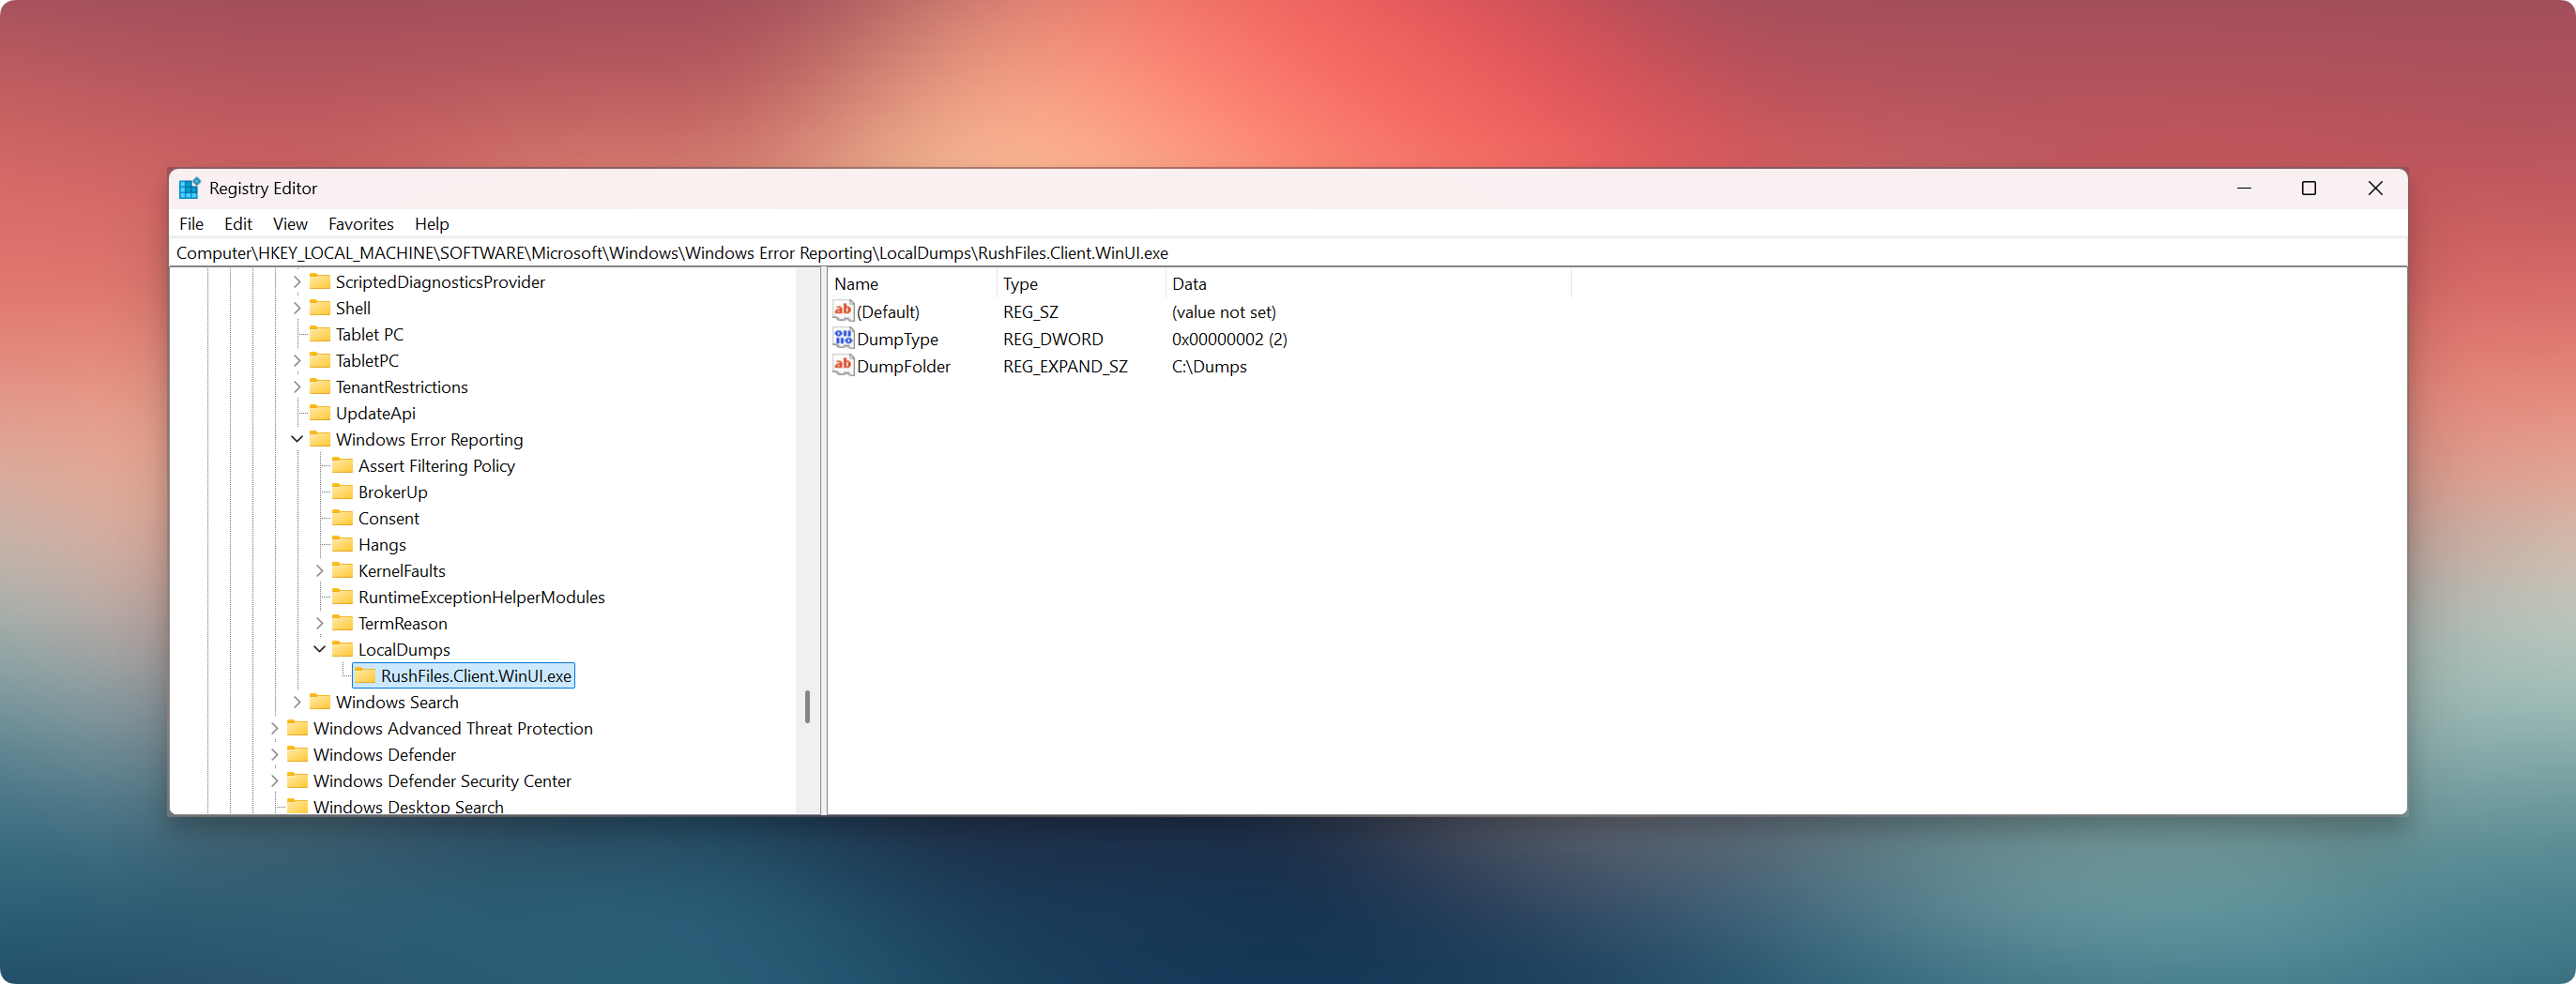Expand Windows Defender Security Center chevron
The image size is (2576, 984).
click(275, 781)
